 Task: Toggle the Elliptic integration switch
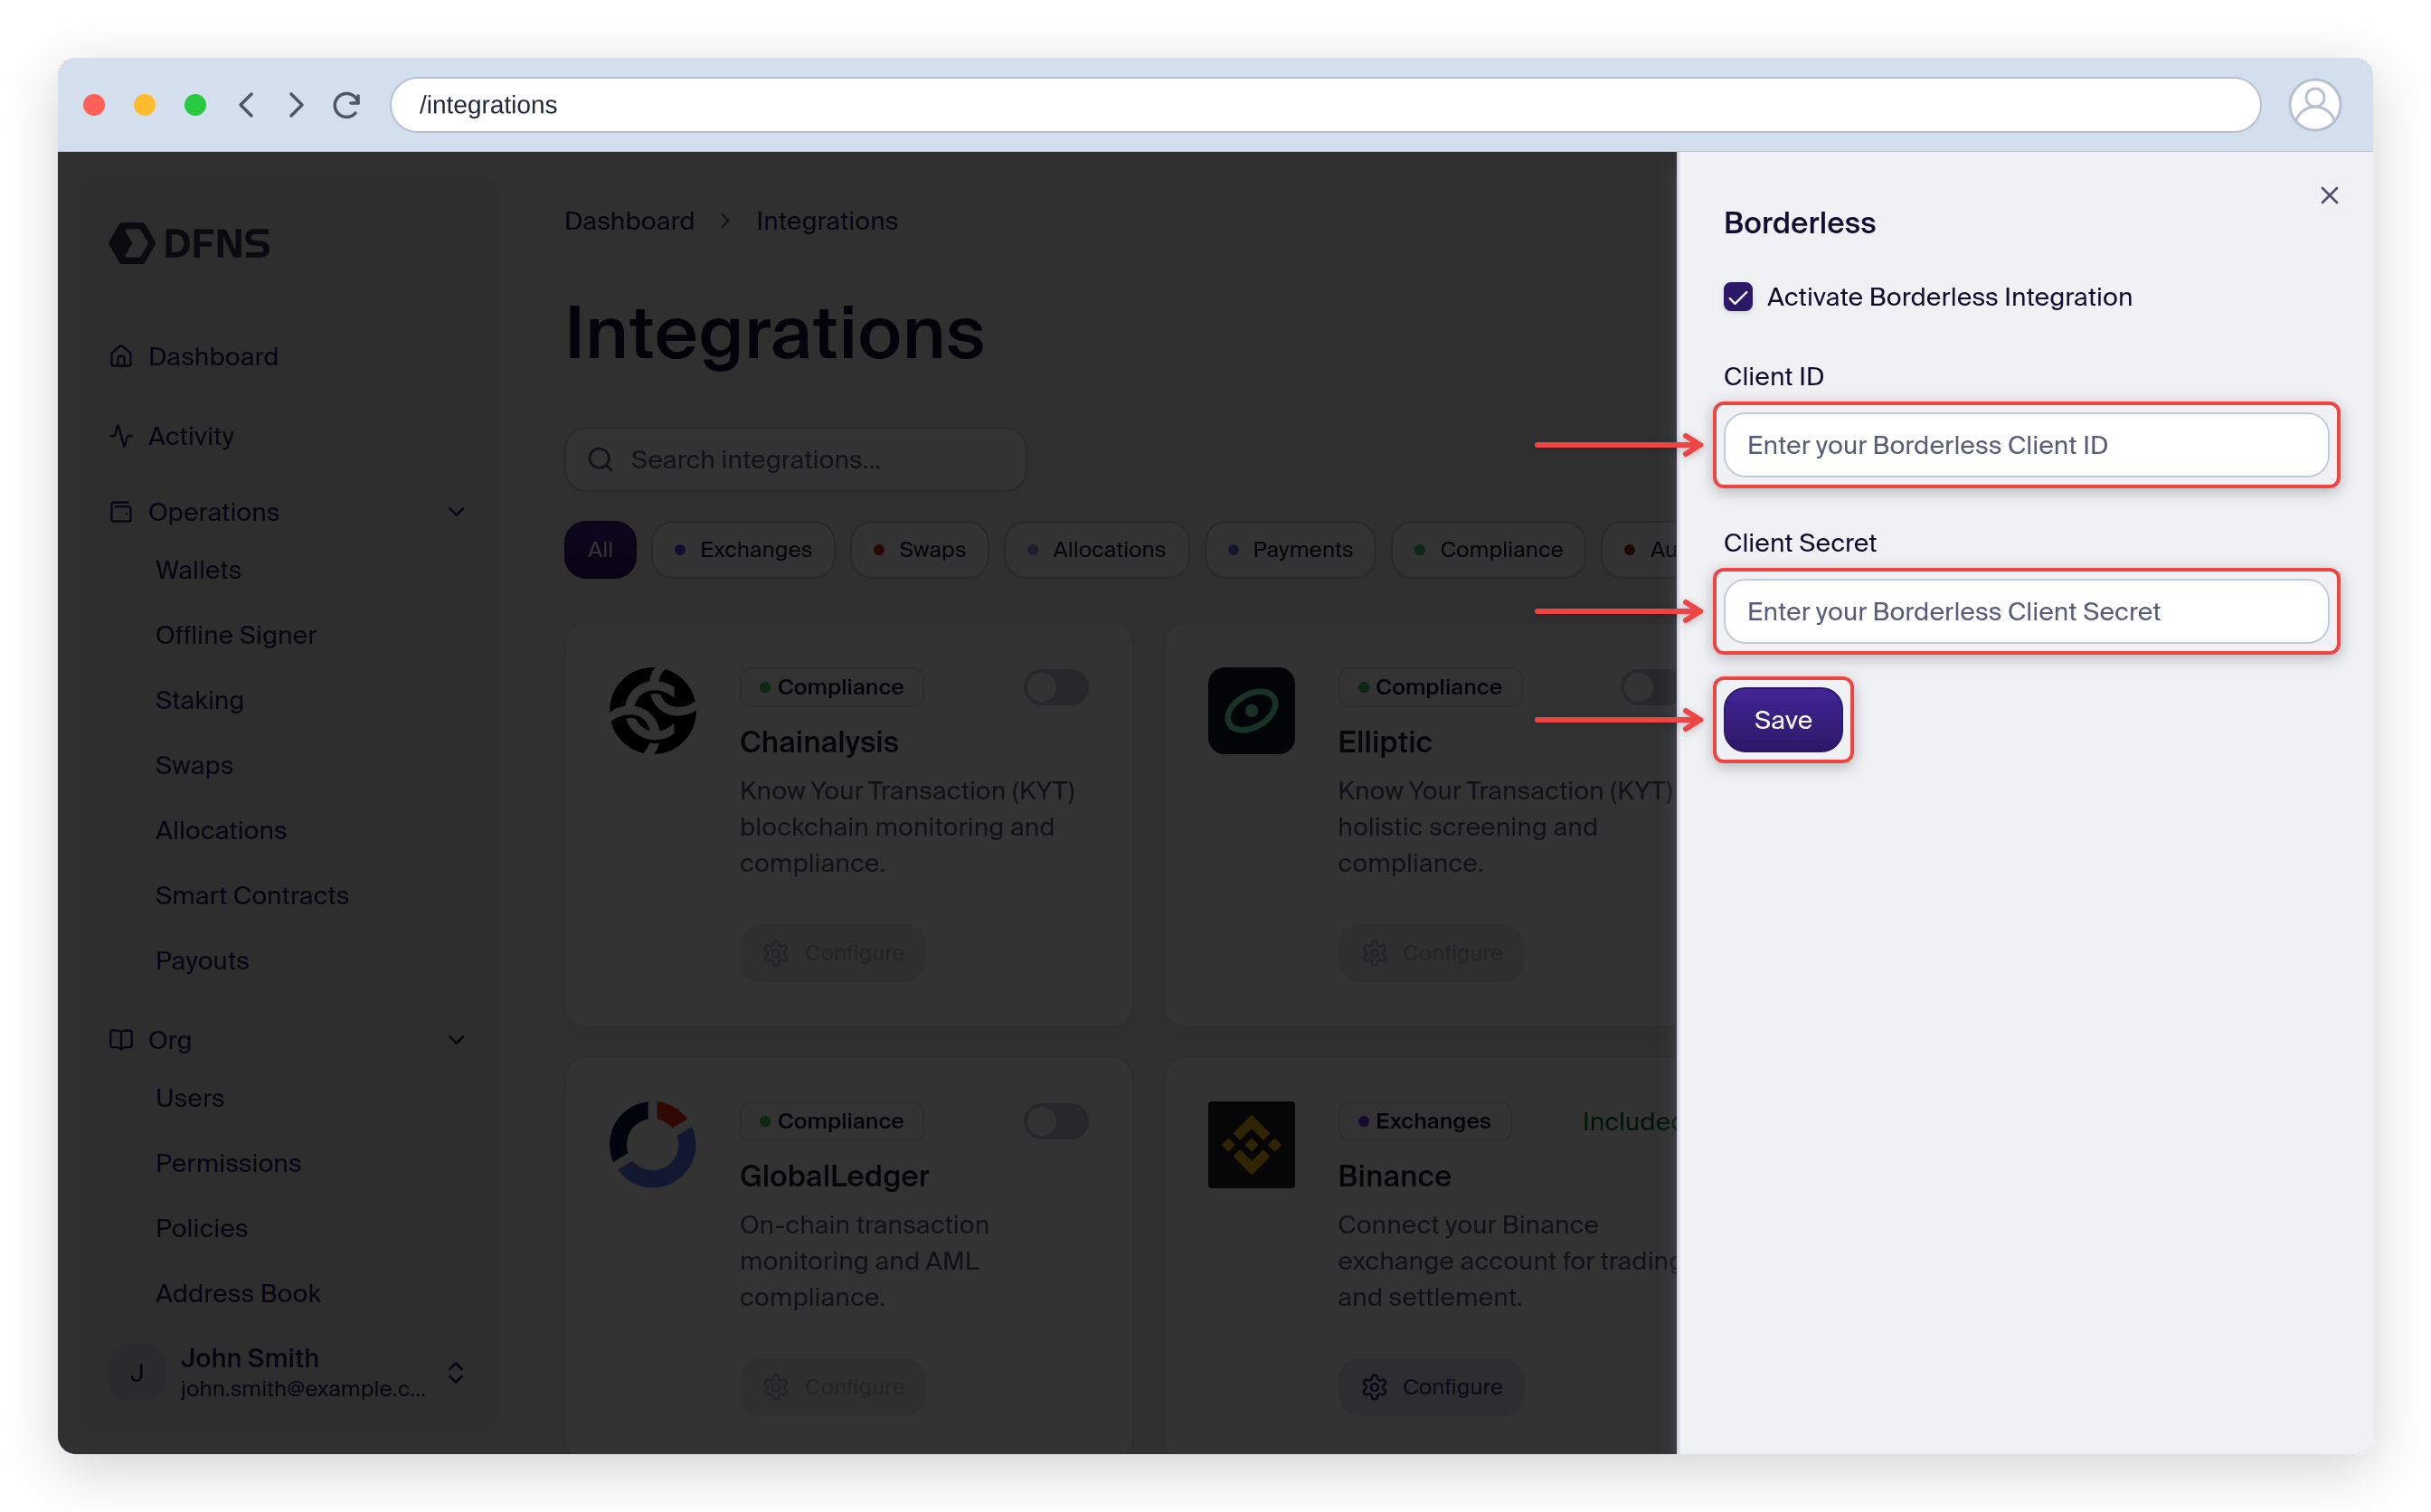click(1648, 687)
